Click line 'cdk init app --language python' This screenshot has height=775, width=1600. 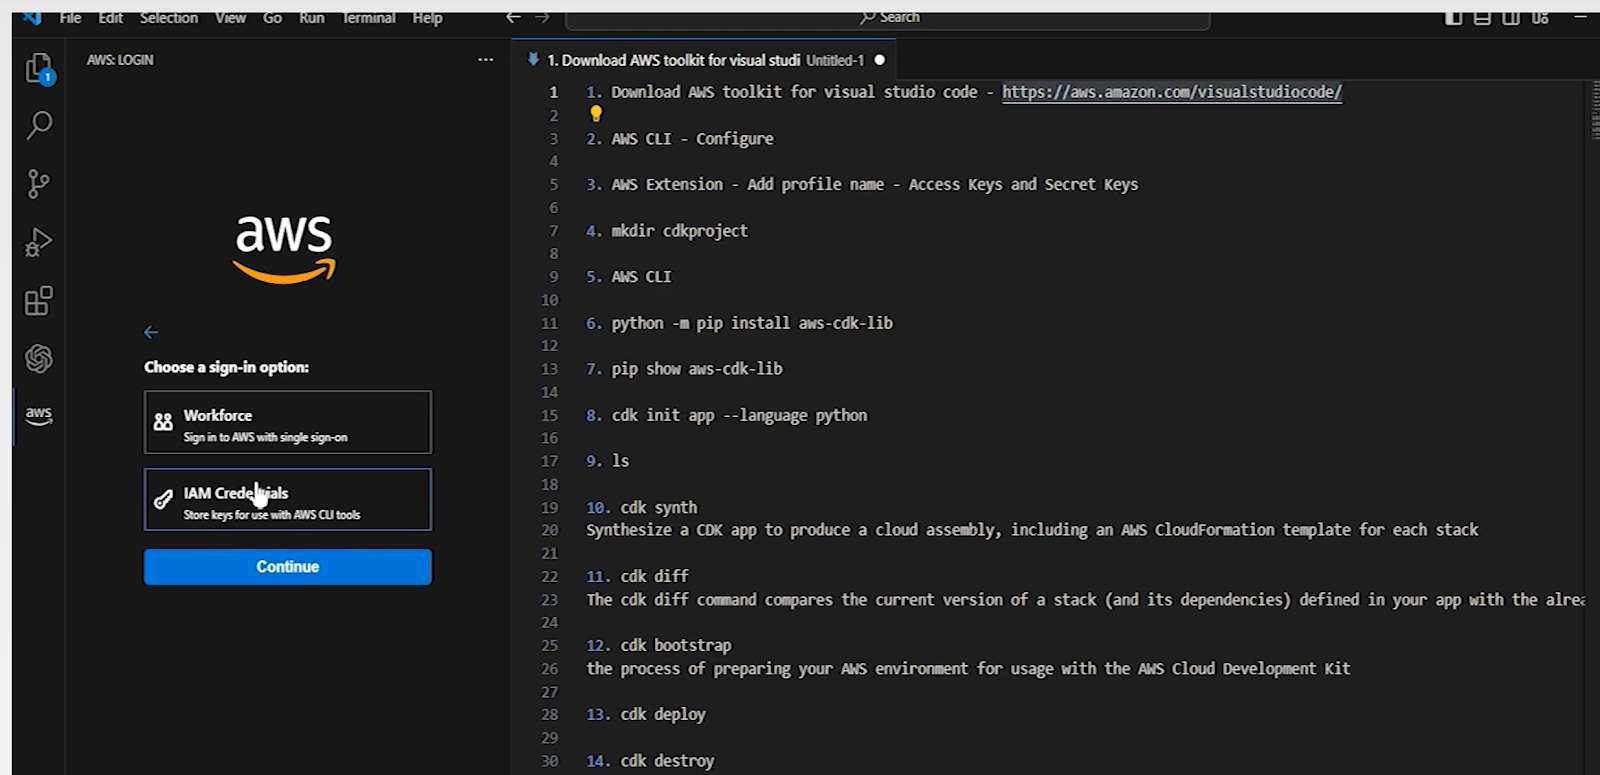click(739, 415)
